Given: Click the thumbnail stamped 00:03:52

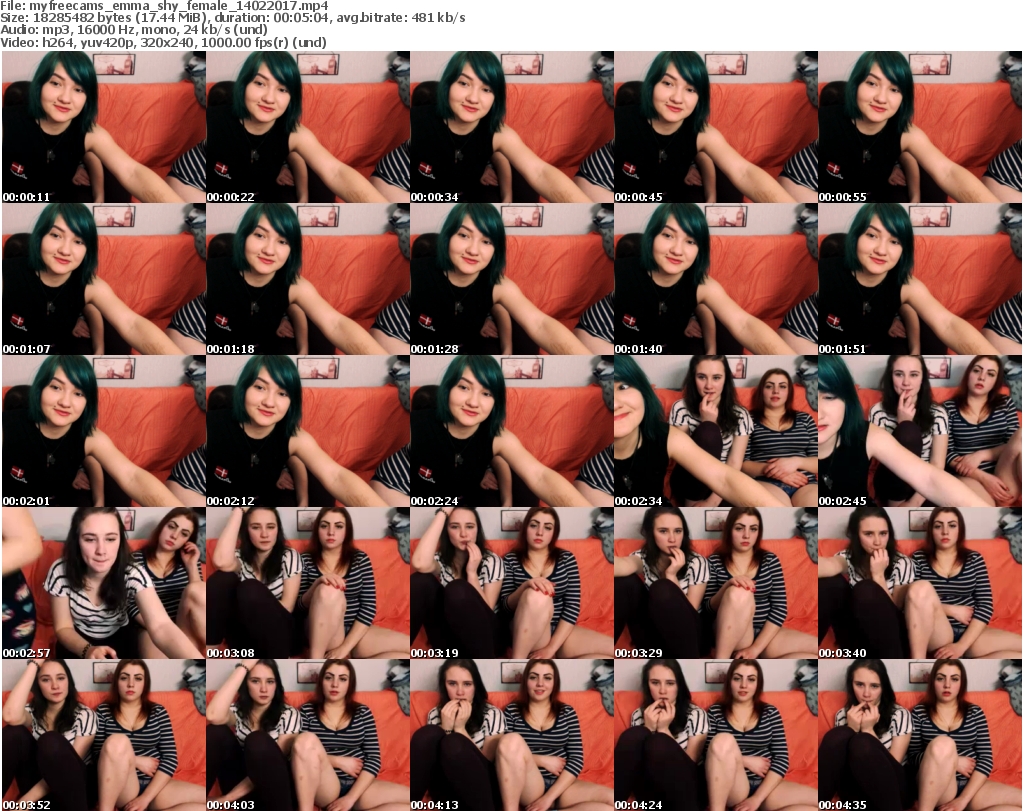Looking at the screenshot, I should [104, 735].
